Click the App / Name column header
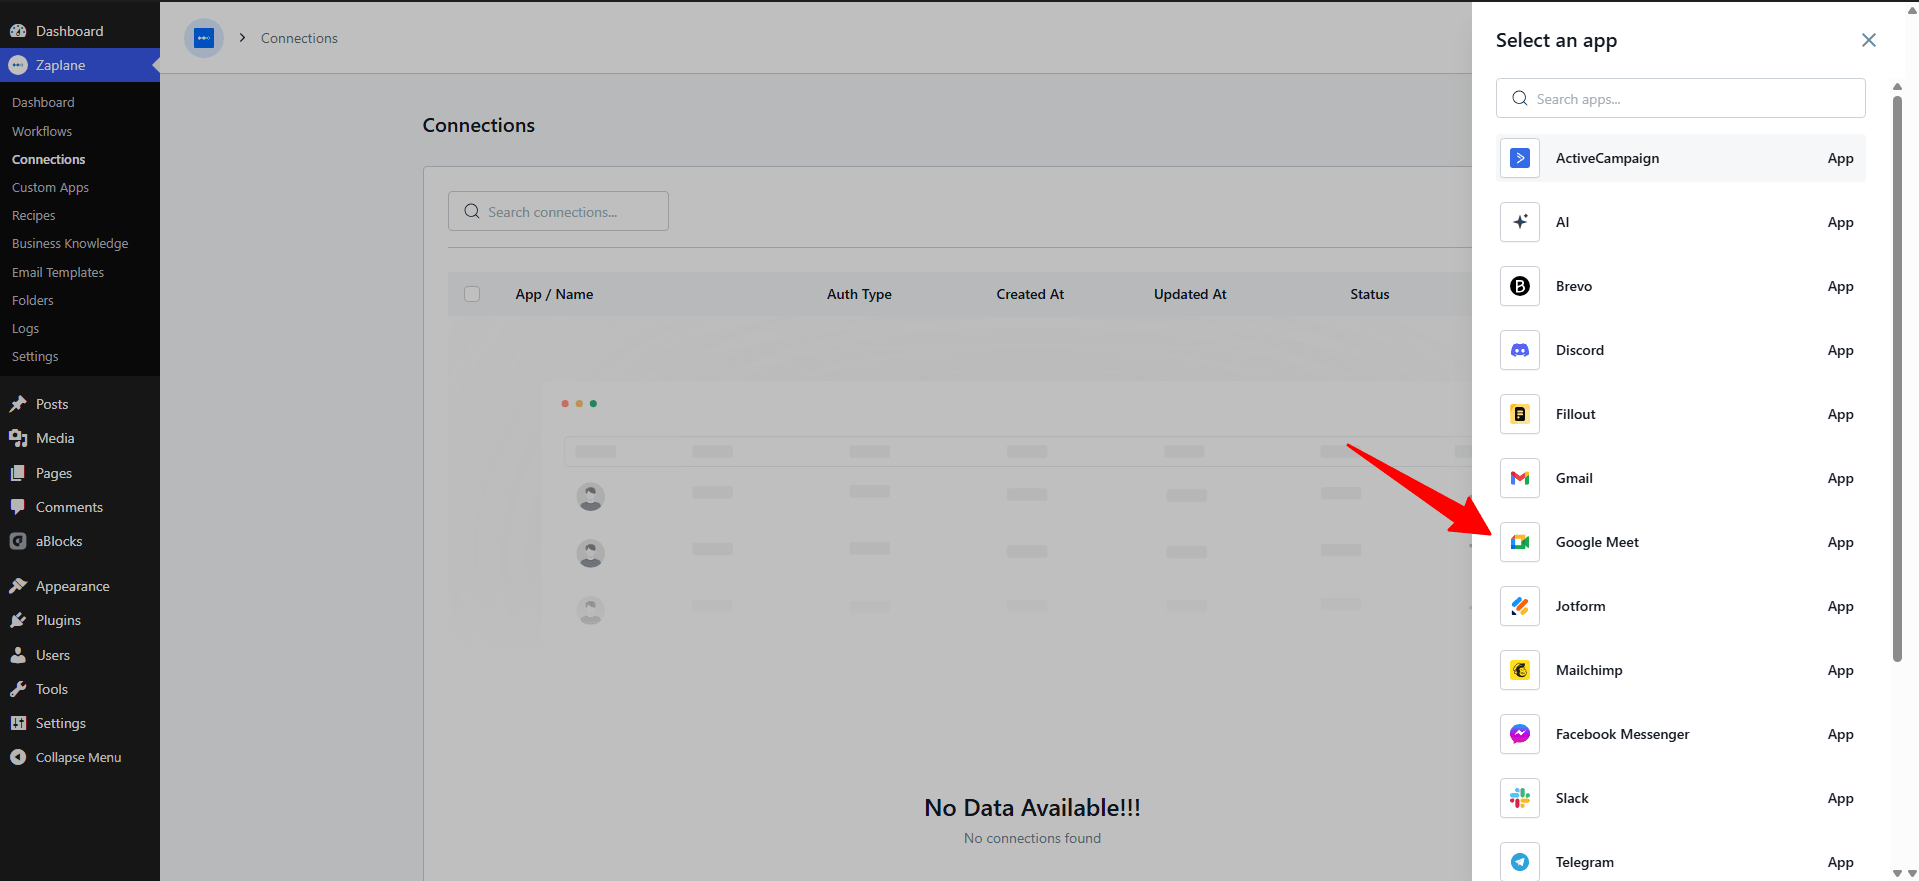The width and height of the screenshot is (1919, 881). click(x=554, y=294)
